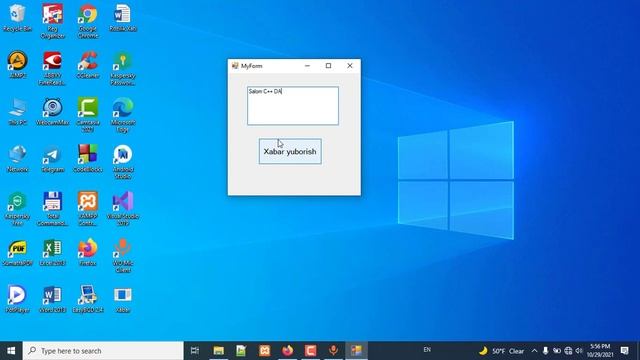Select the Telegram desktop icon
Image resolution: width=640 pixels, height=360 pixels.
(53, 158)
